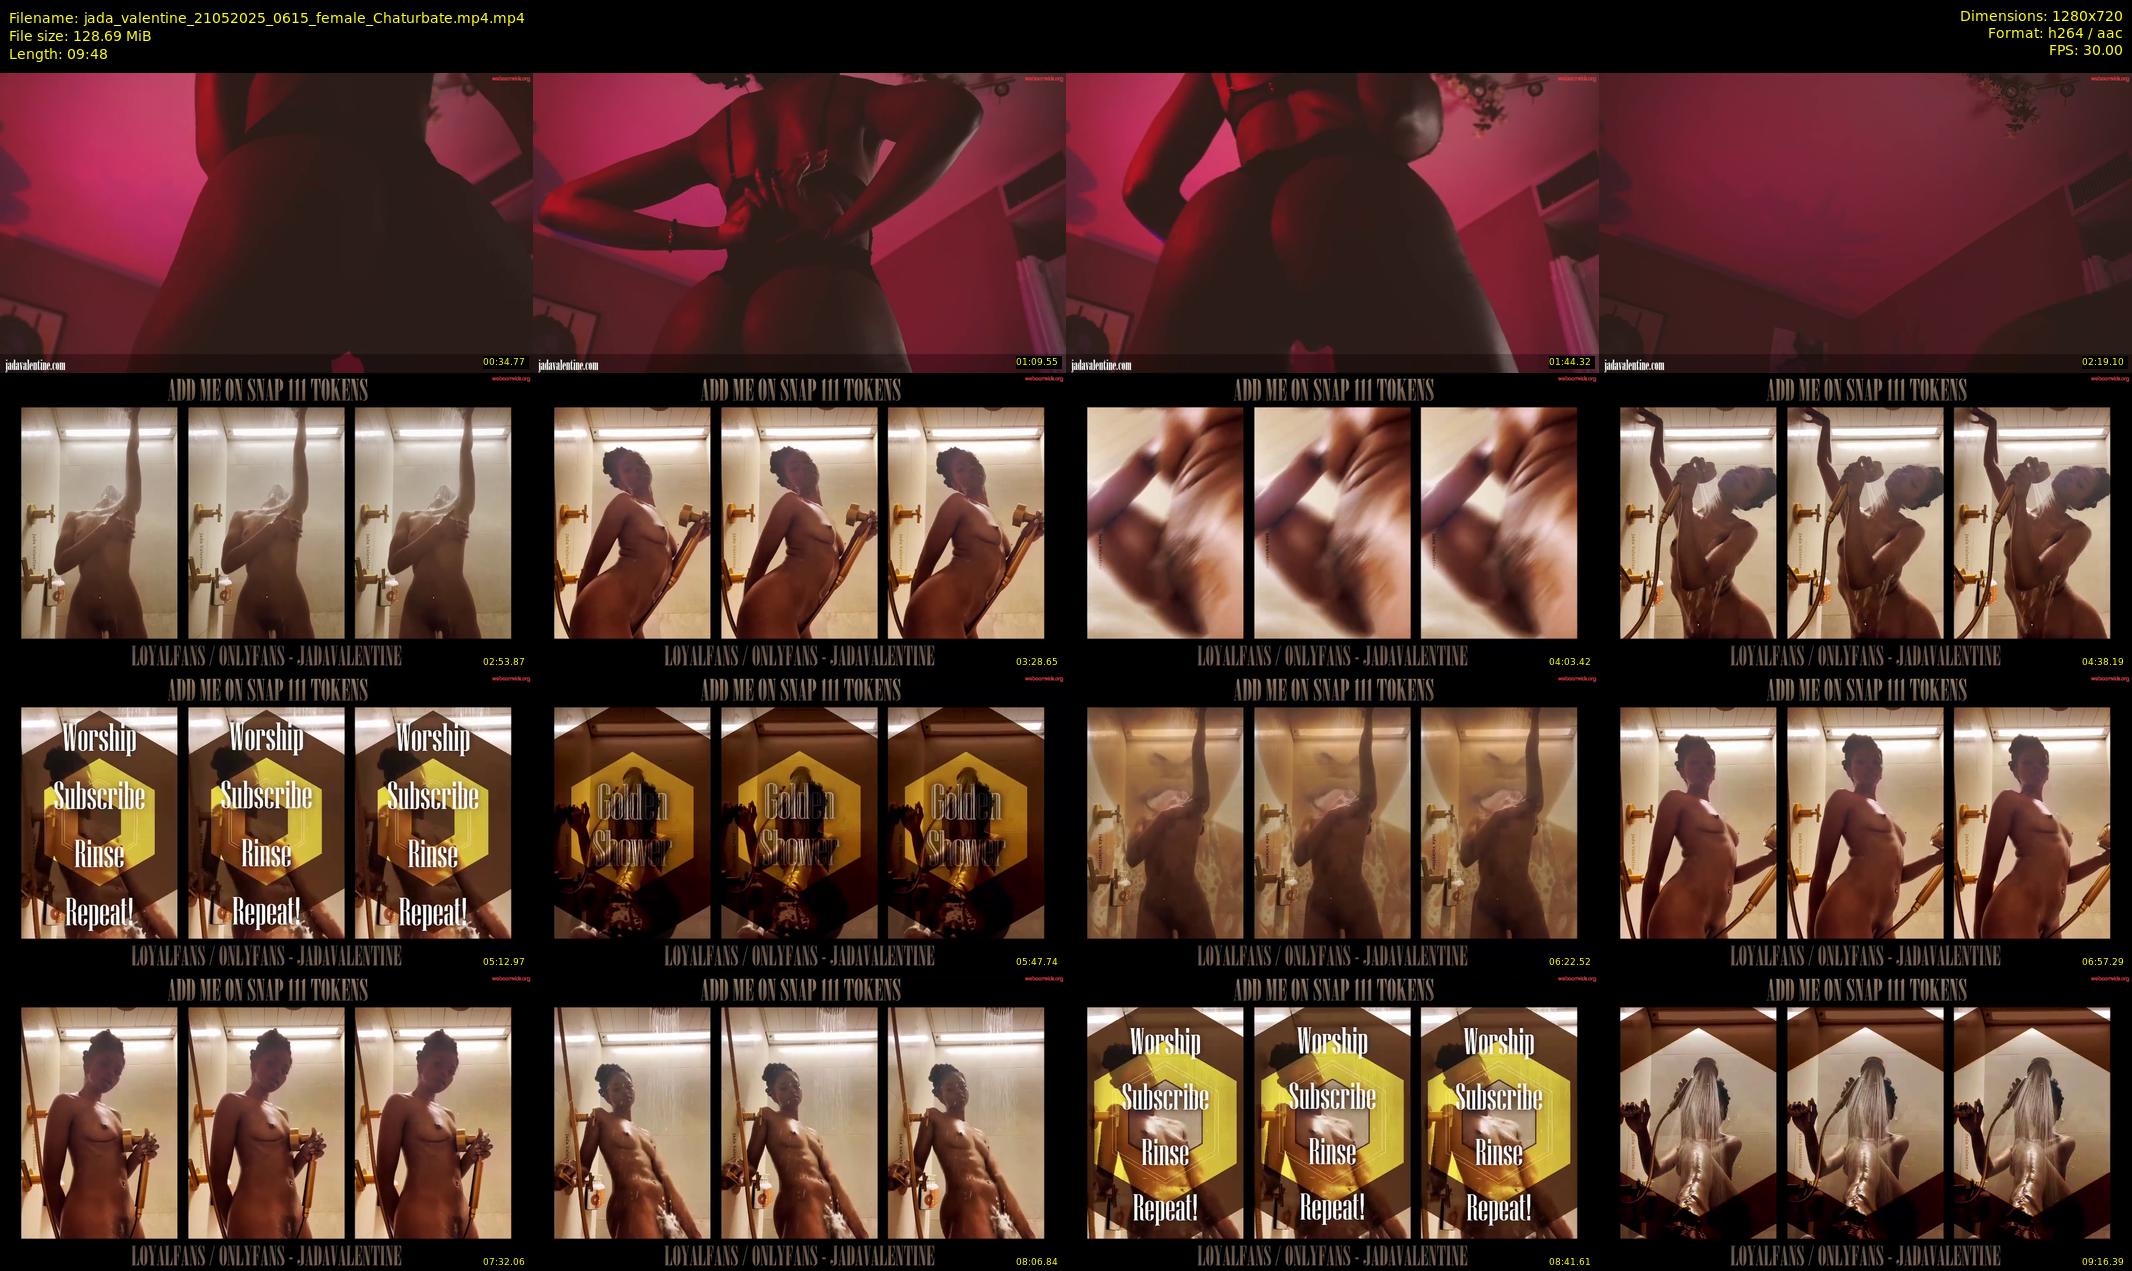This screenshot has width=2132, height=1271.
Task: Open the frame thumbnail stamped 02:53.87
Action: (266, 523)
